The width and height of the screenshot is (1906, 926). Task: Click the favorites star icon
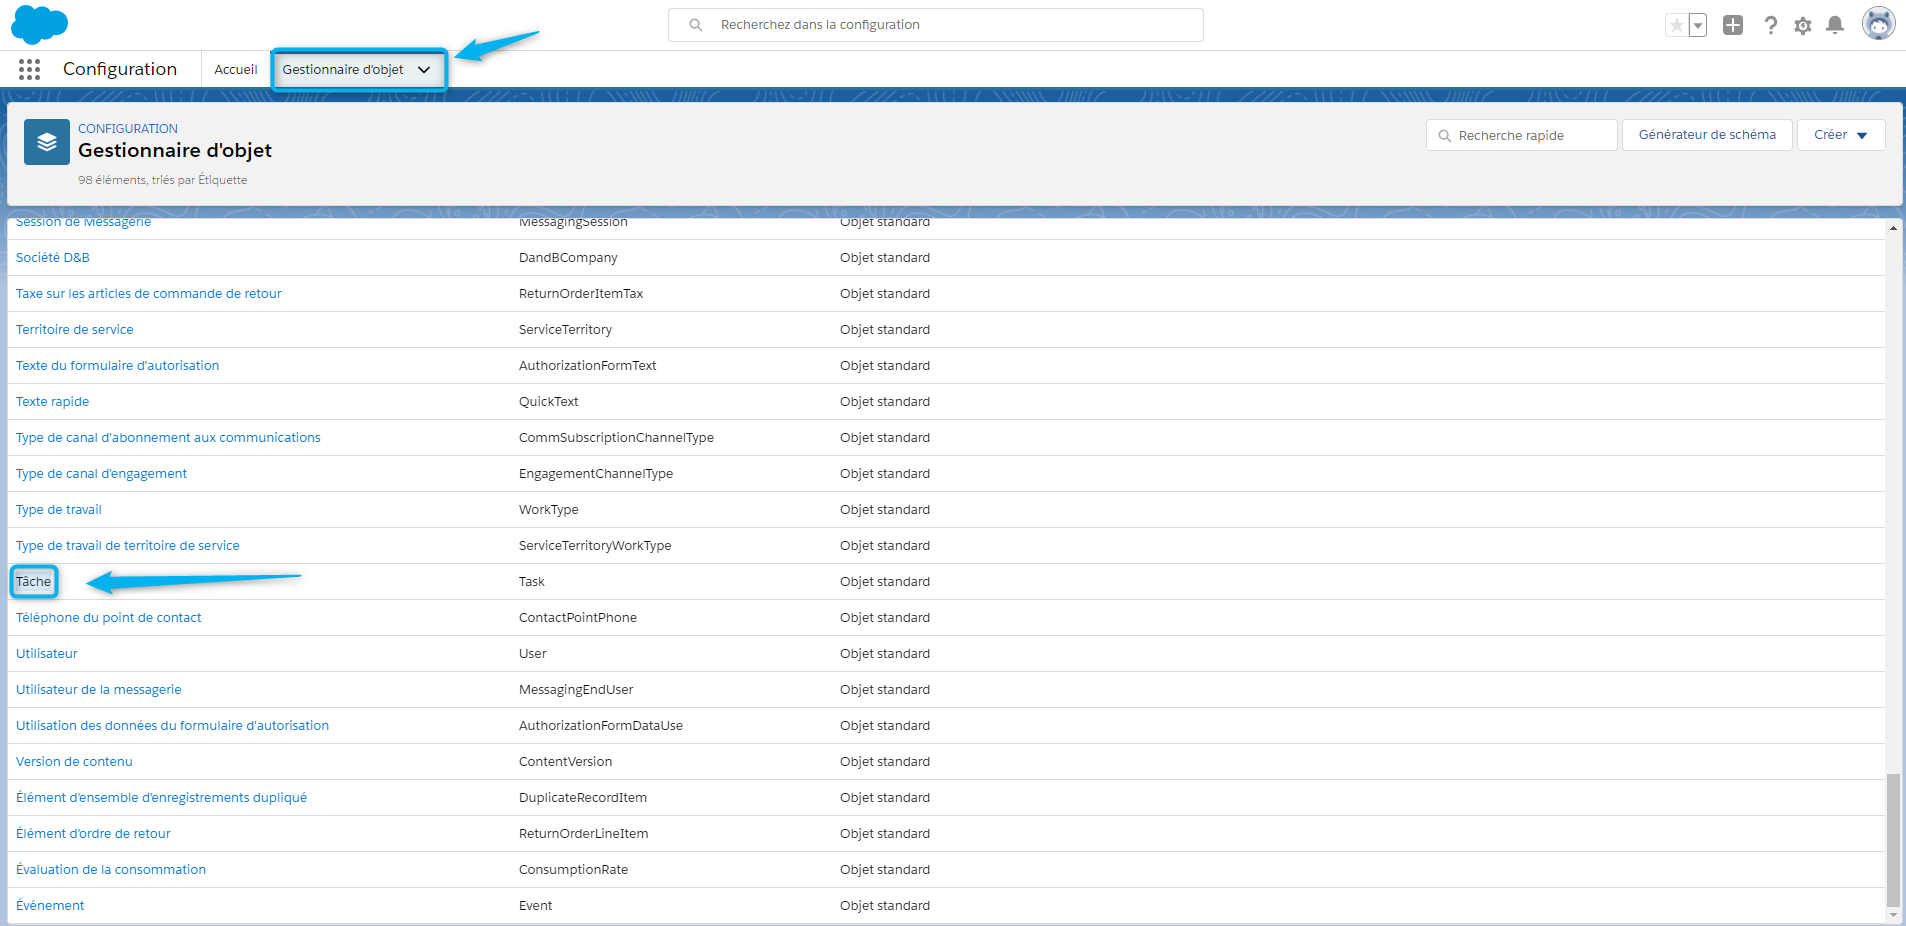[1676, 25]
